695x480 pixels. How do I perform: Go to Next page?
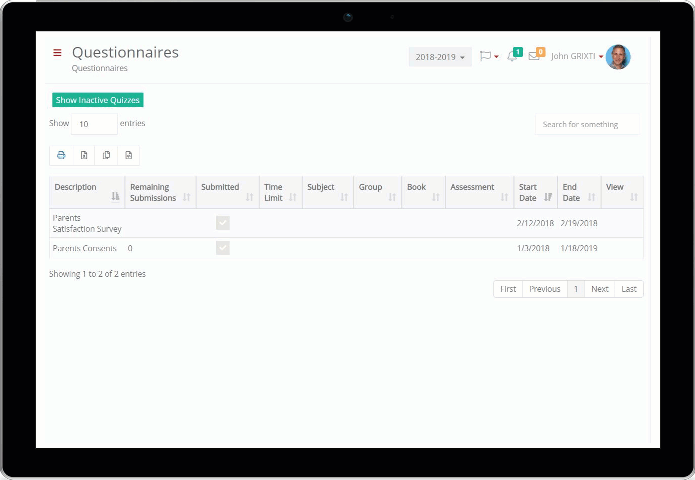(600, 289)
